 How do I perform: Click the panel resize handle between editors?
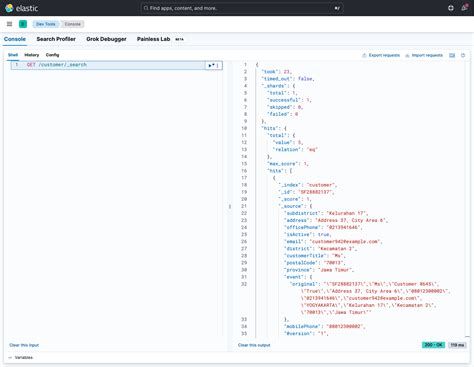pyautogui.click(x=230, y=206)
